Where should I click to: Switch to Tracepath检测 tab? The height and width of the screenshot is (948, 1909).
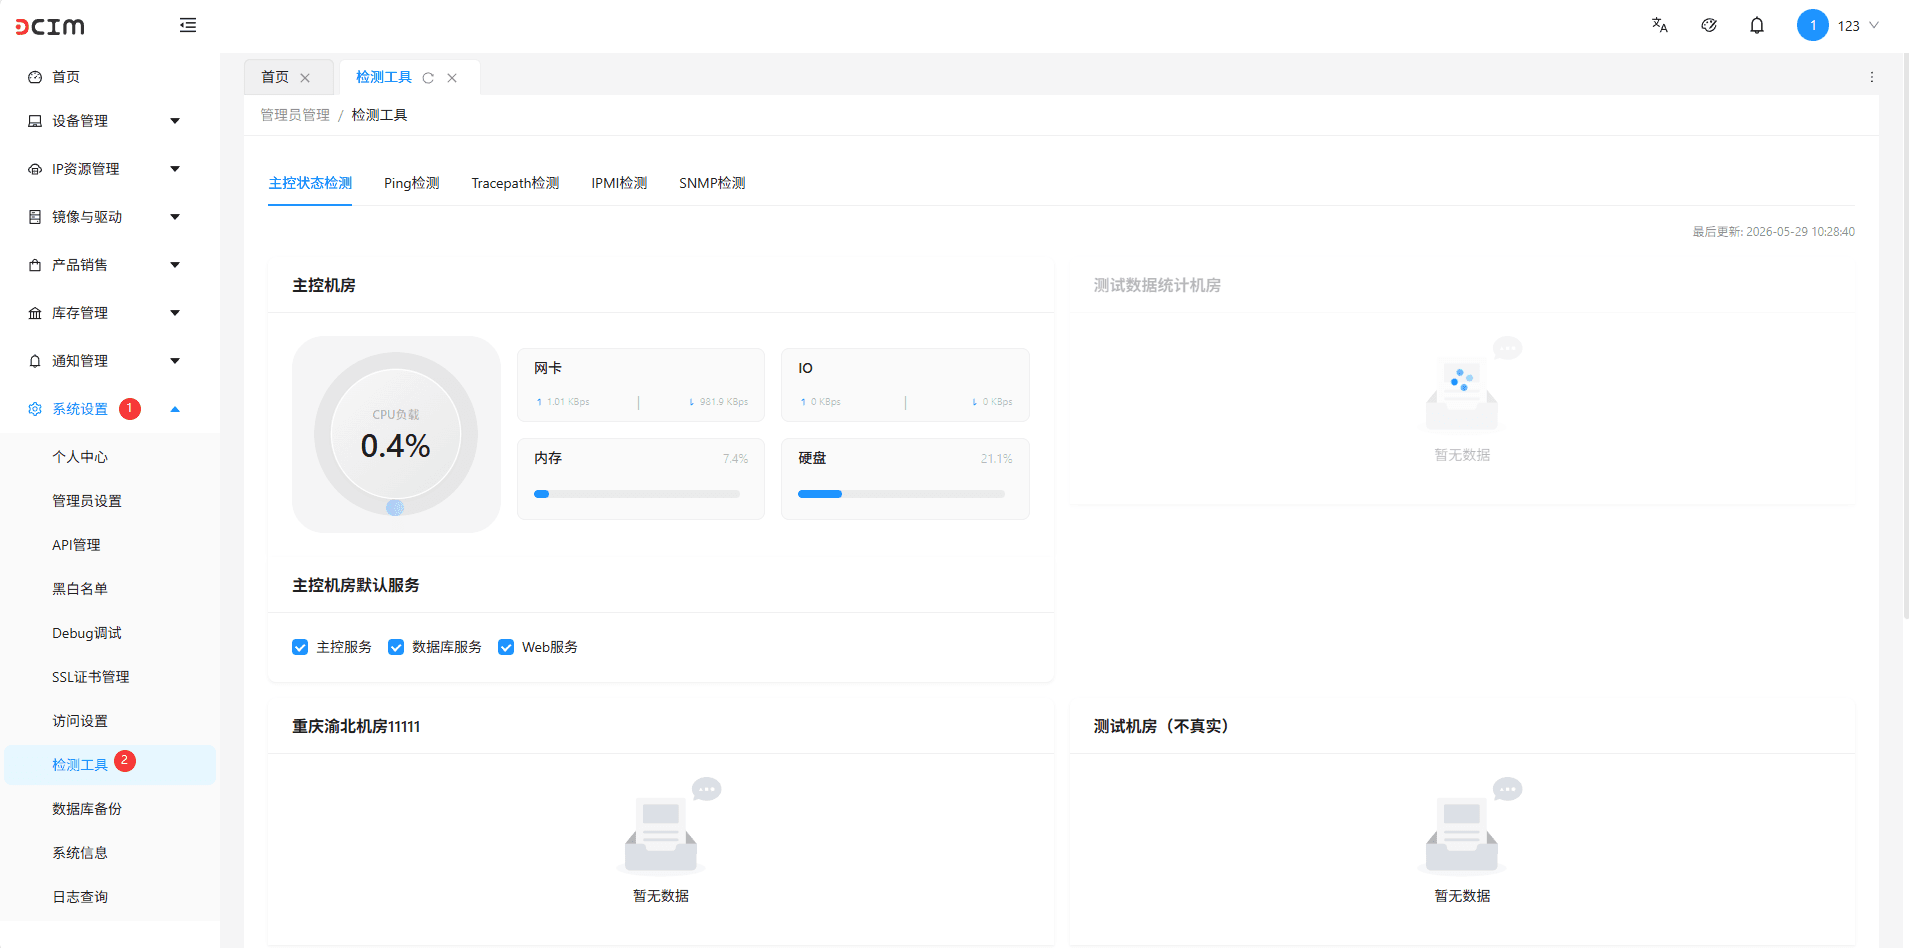coord(515,183)
